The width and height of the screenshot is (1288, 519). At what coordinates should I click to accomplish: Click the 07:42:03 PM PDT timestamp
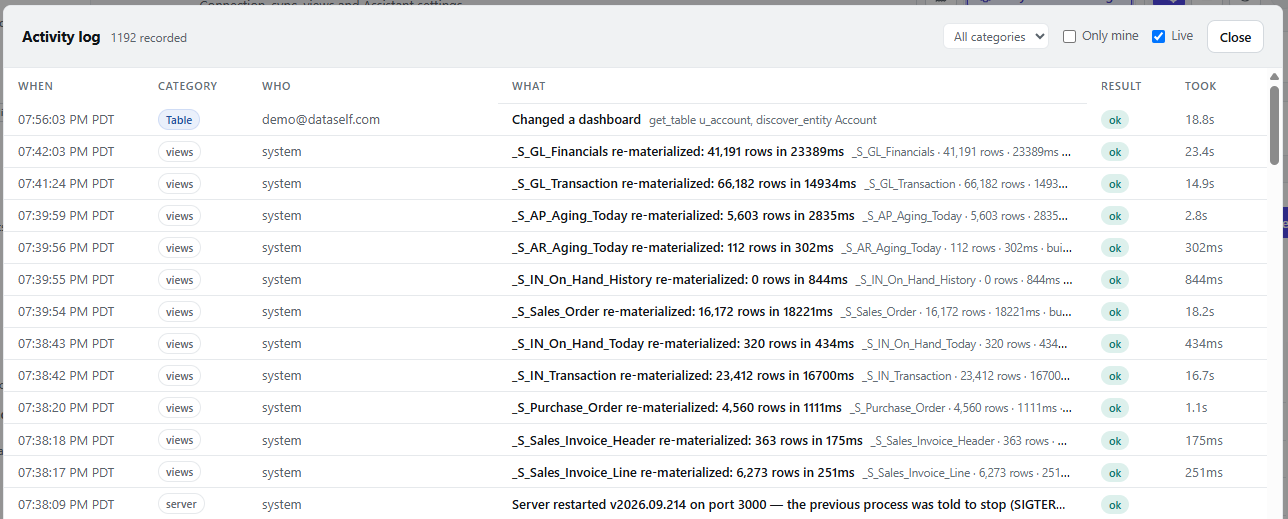pos(66,152)
